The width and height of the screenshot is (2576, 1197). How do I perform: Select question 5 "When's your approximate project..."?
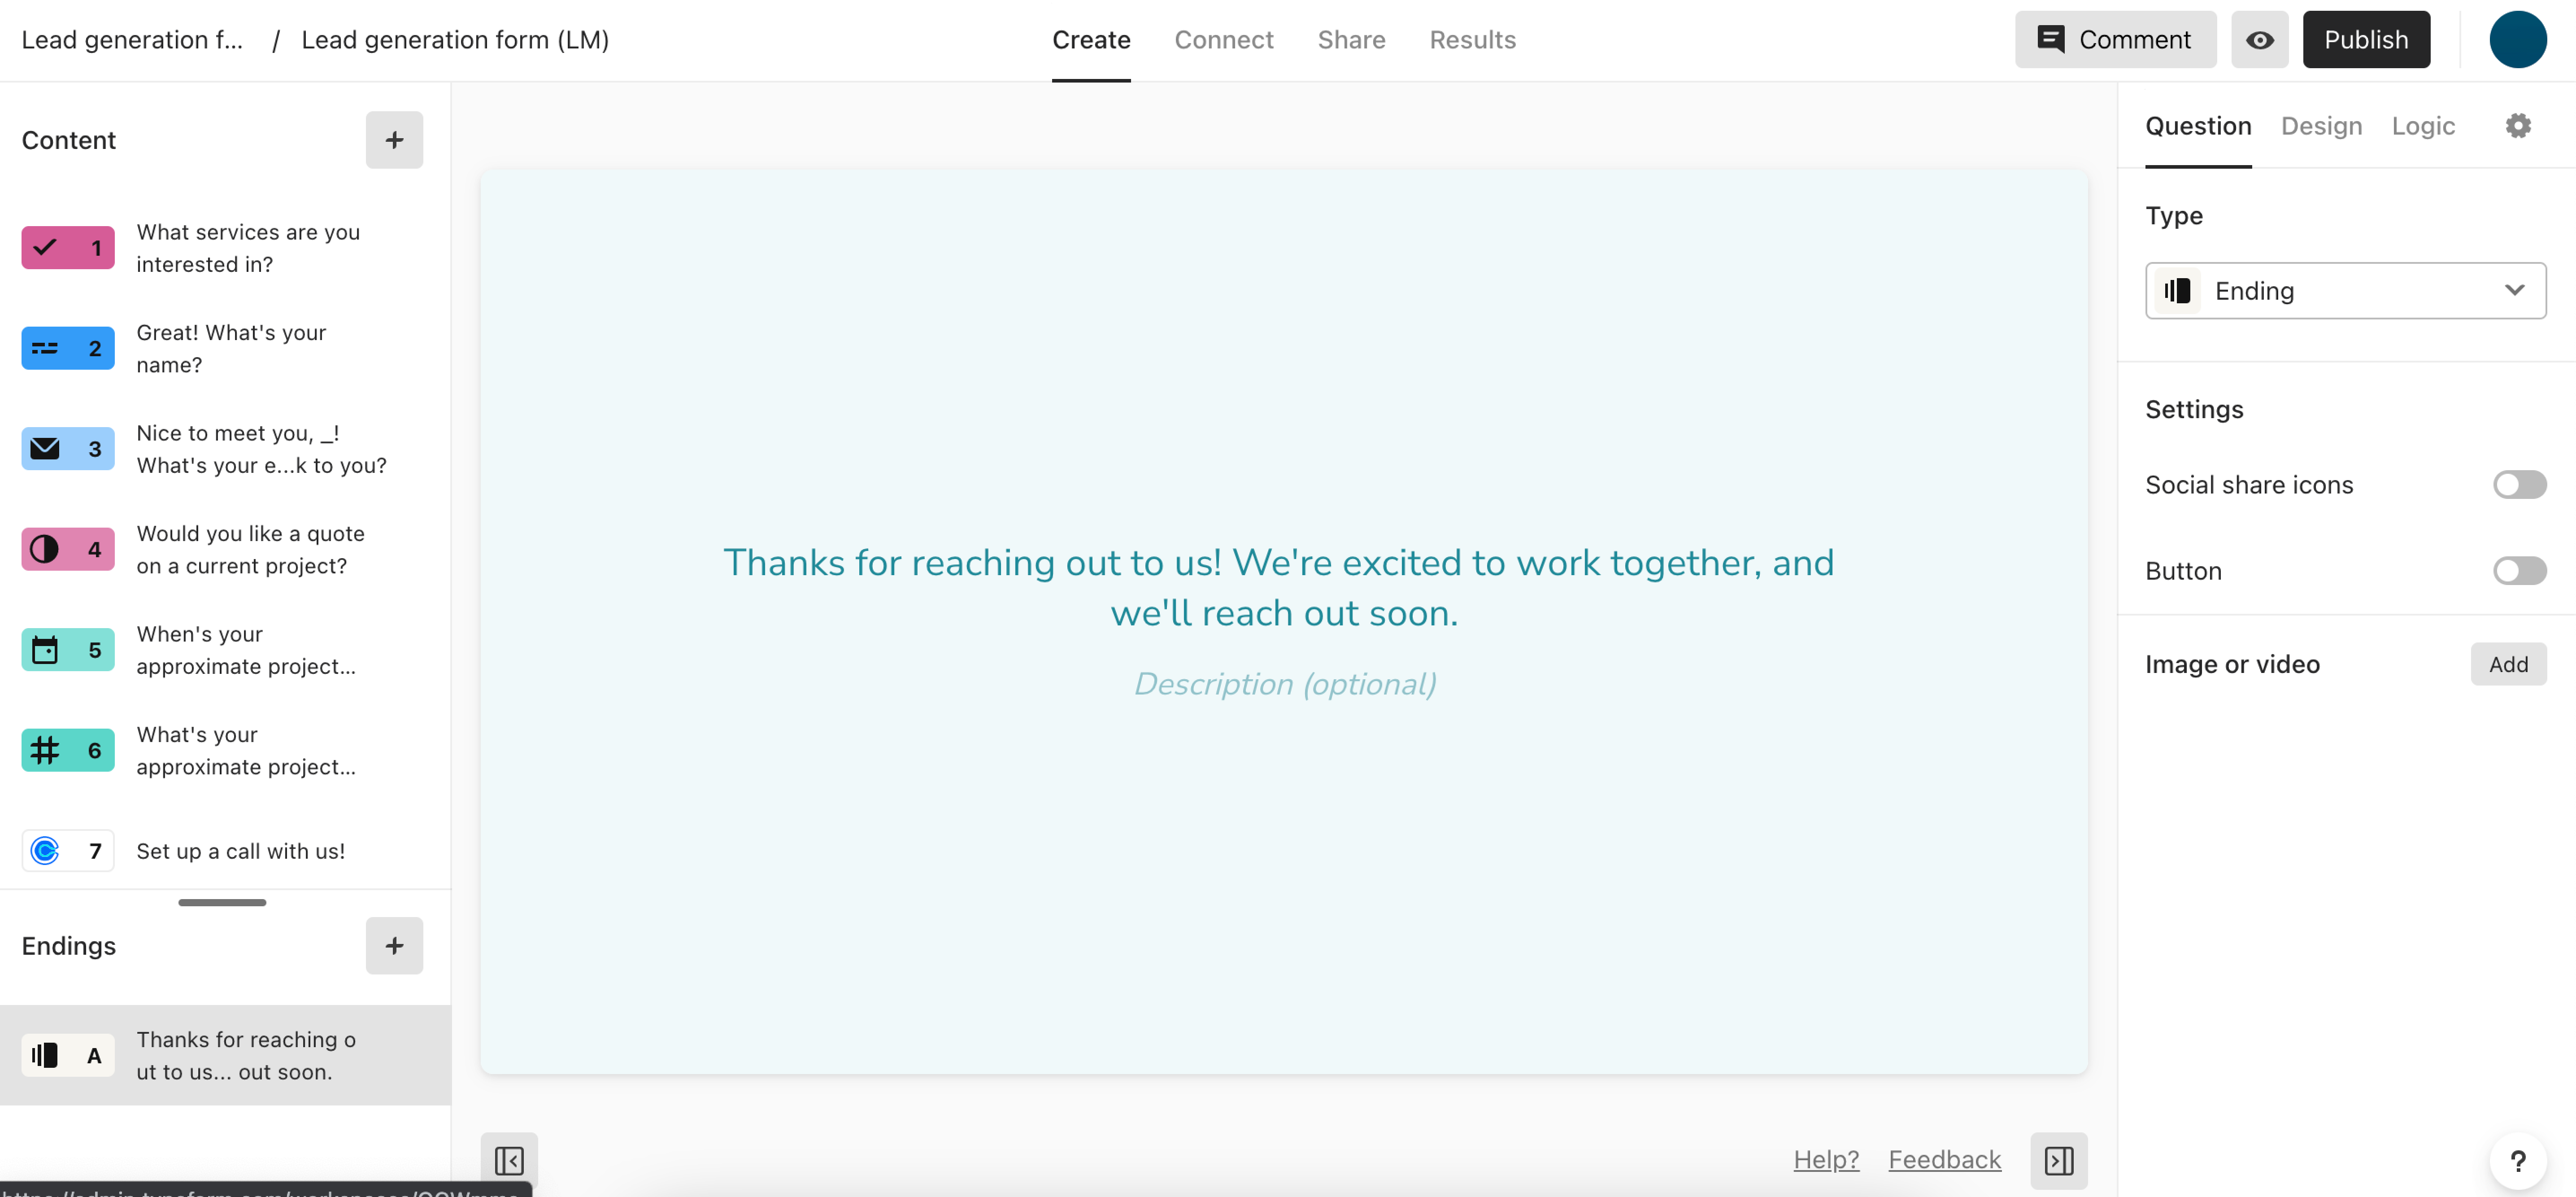[x=225, y=650]
